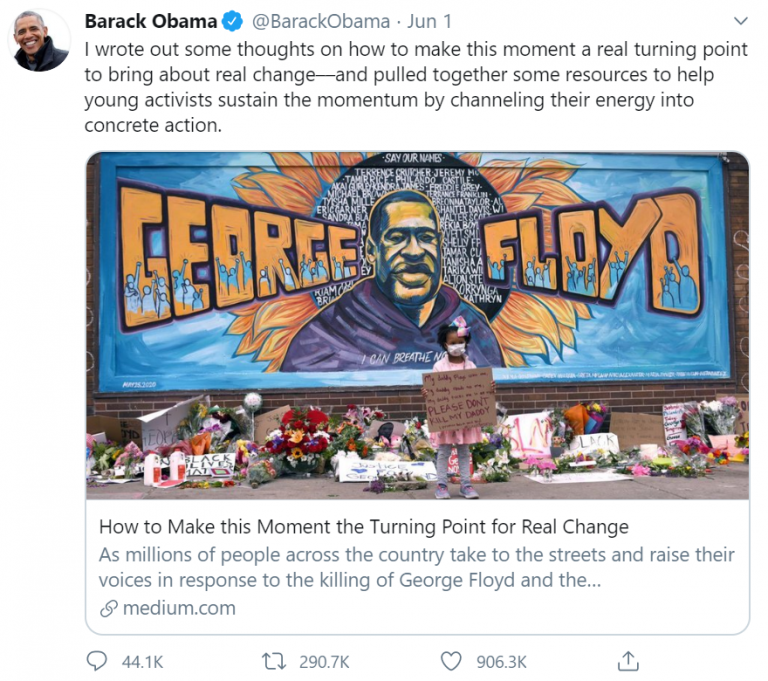Screen dimensions: 768x681
Task: Click the article description preview text
Action: (416, 567)
